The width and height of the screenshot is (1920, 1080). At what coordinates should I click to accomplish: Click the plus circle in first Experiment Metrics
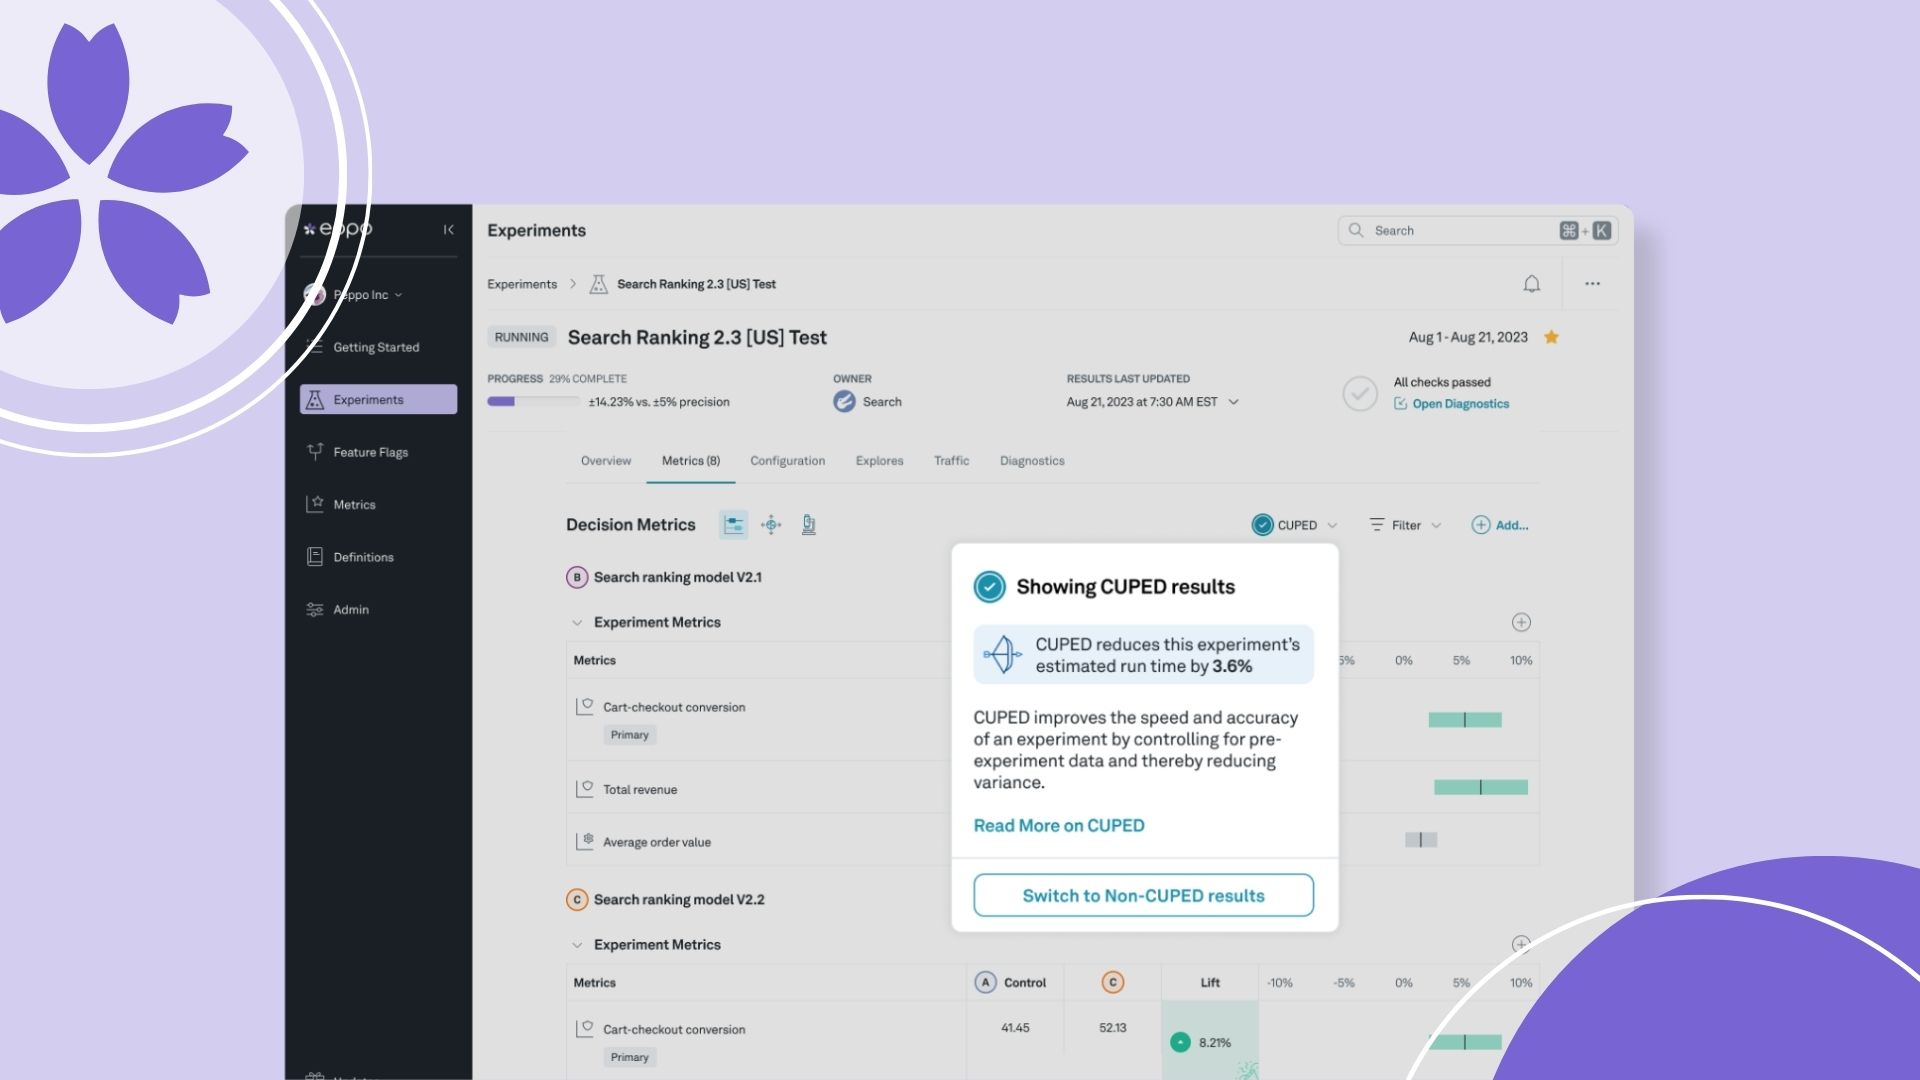[x=1521, y=622]
